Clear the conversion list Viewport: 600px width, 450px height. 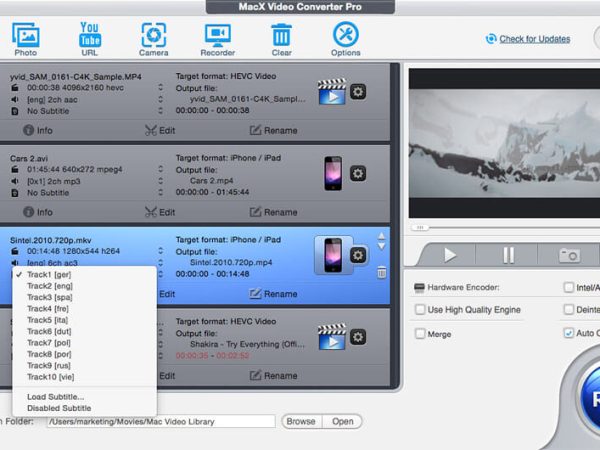point(282,39)
